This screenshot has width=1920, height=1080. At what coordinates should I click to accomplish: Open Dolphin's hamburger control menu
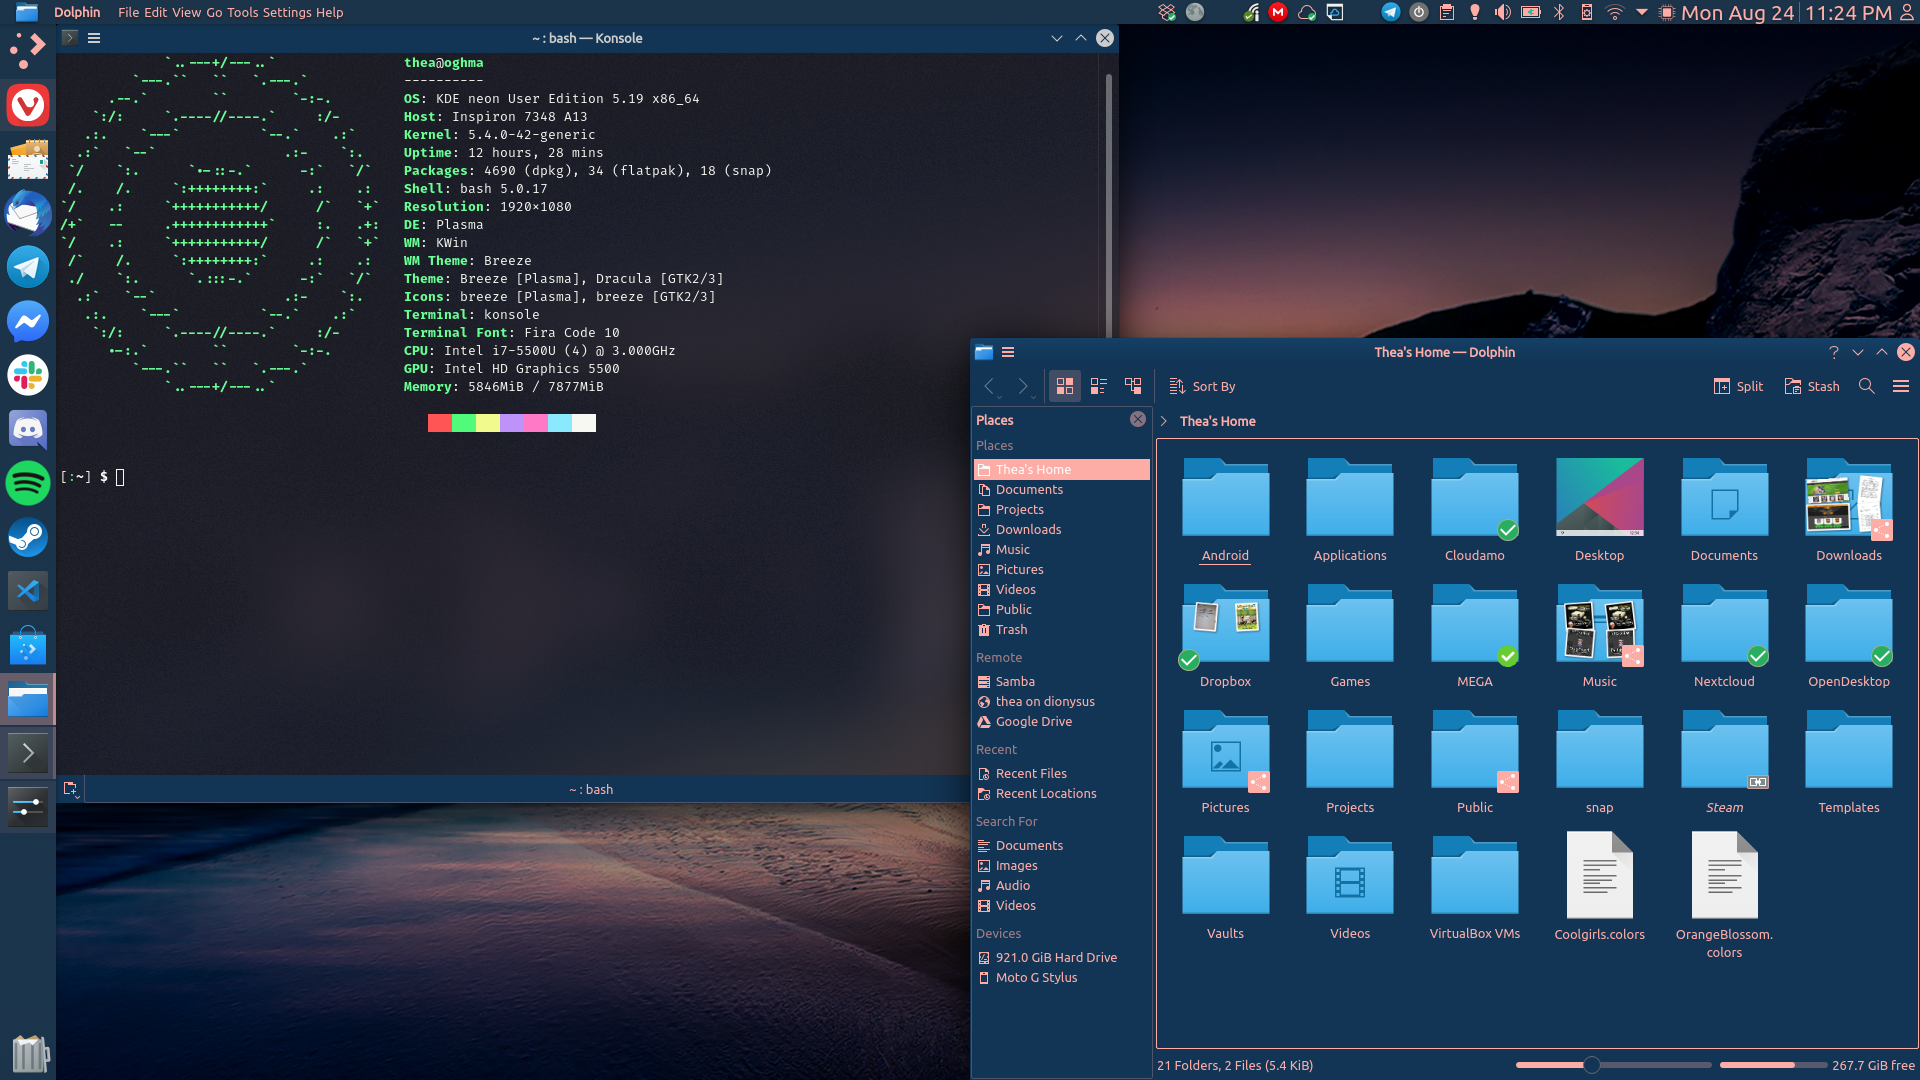1901,386
